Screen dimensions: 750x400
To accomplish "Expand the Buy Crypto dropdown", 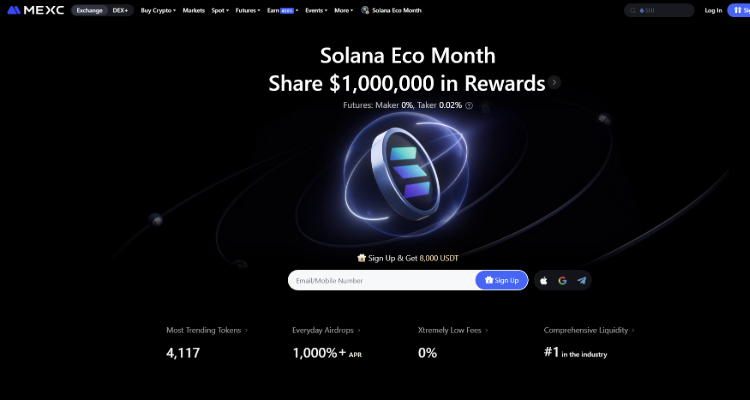I will pyautogui.click(x=158, y=10).
